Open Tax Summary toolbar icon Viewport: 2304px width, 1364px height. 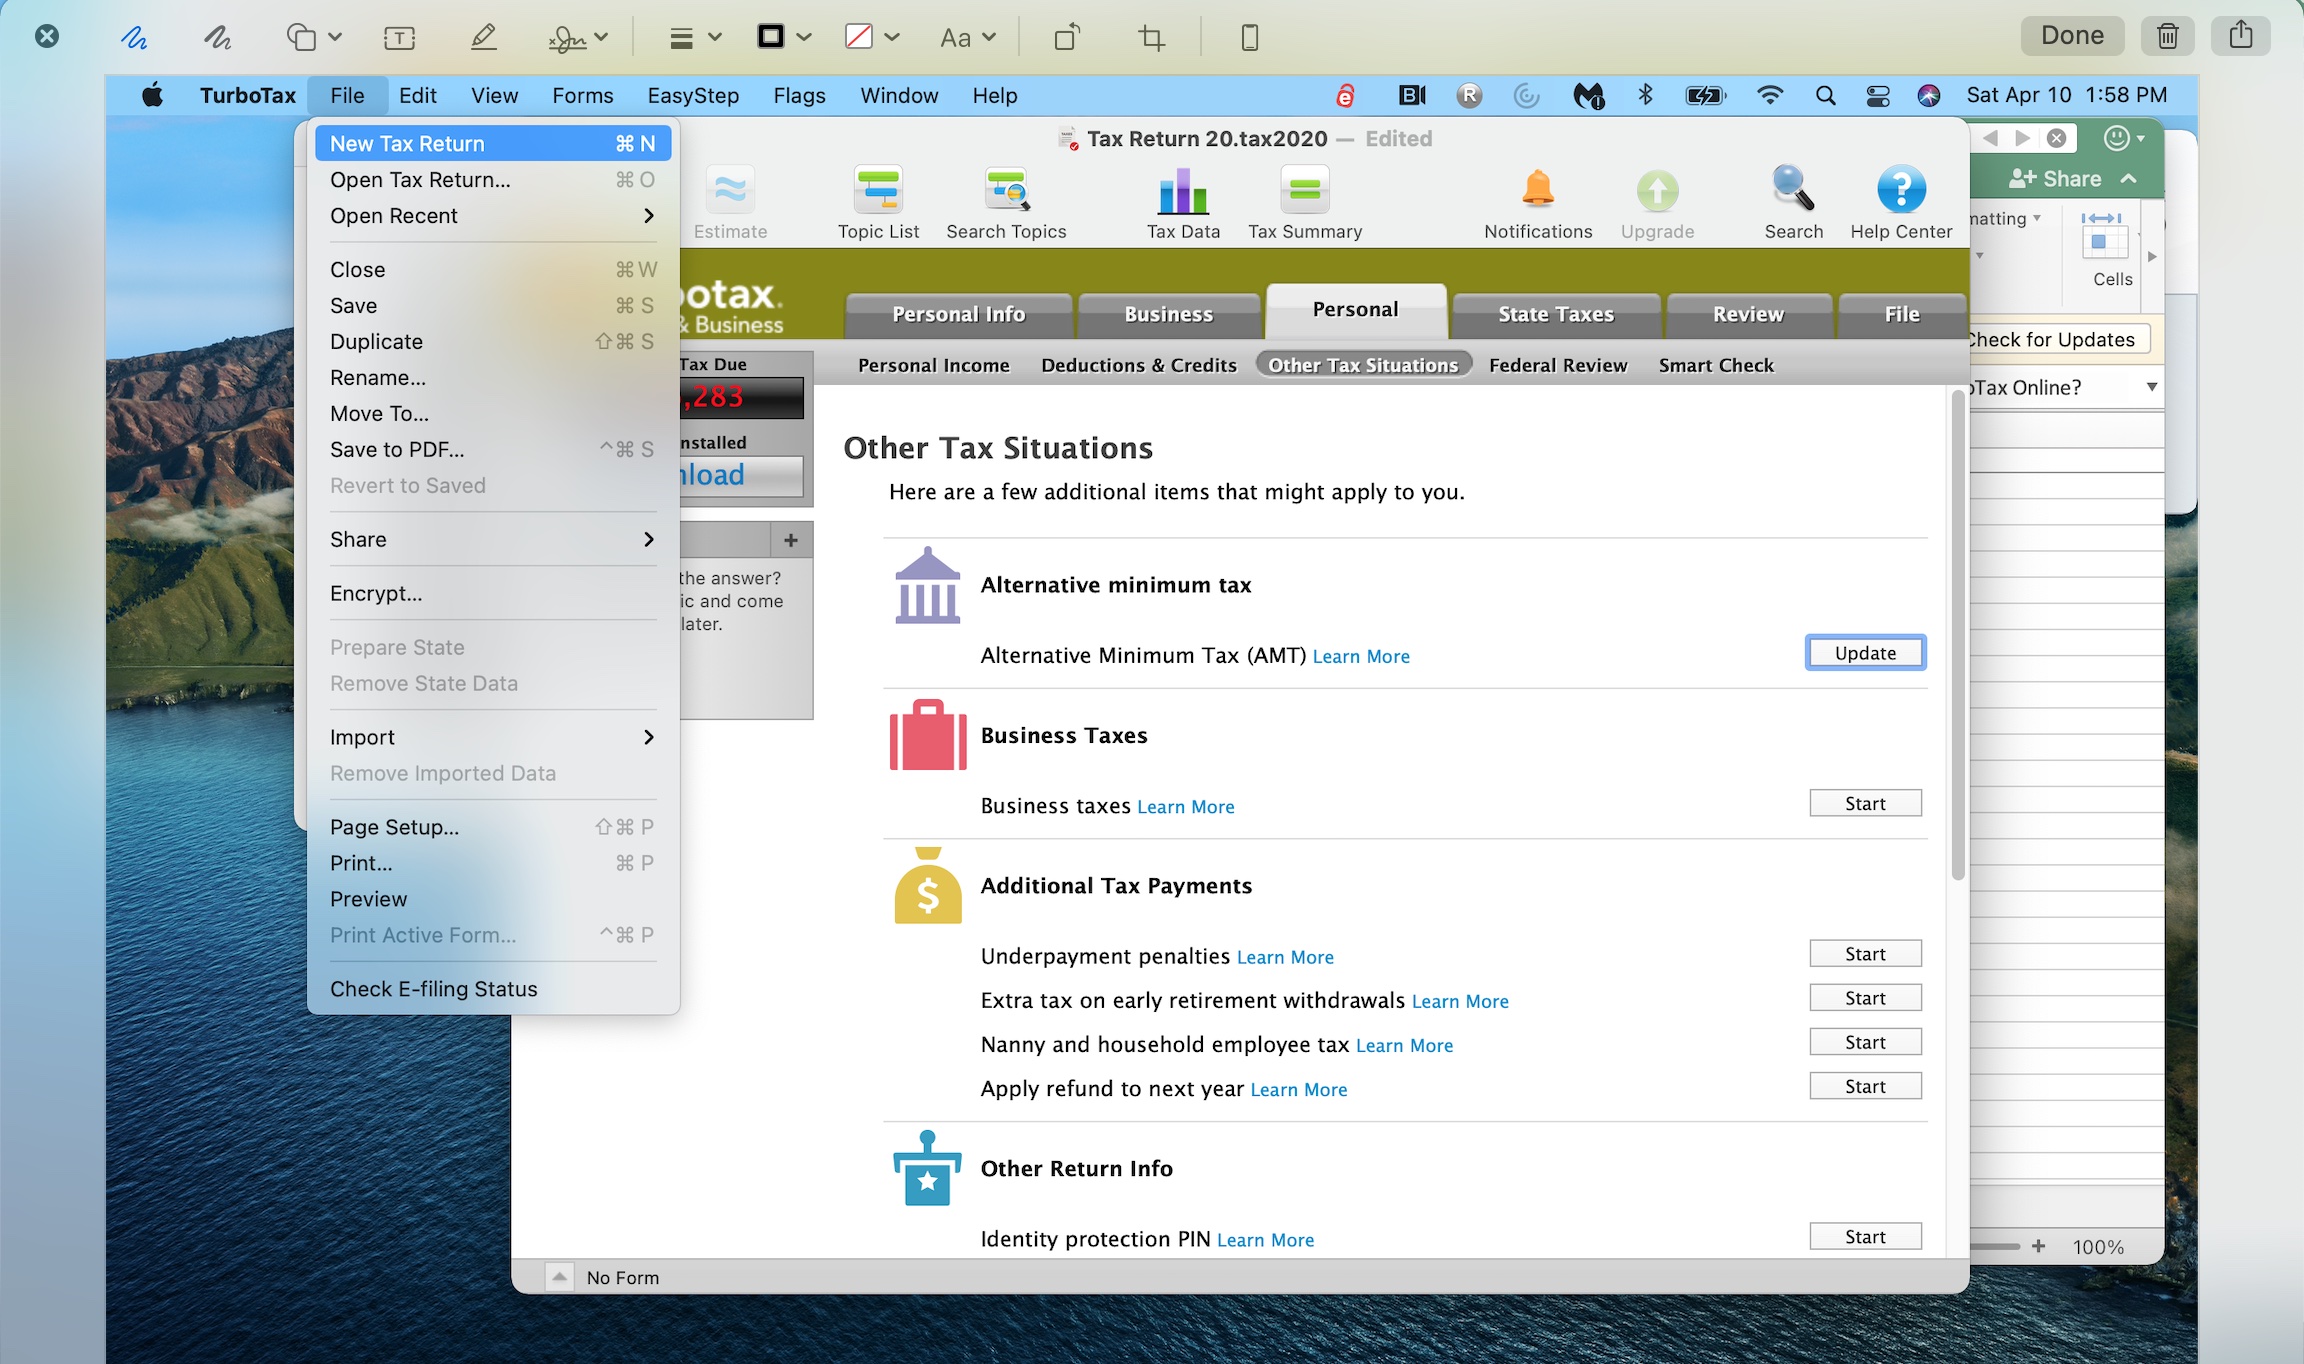tap(1305, 204)
